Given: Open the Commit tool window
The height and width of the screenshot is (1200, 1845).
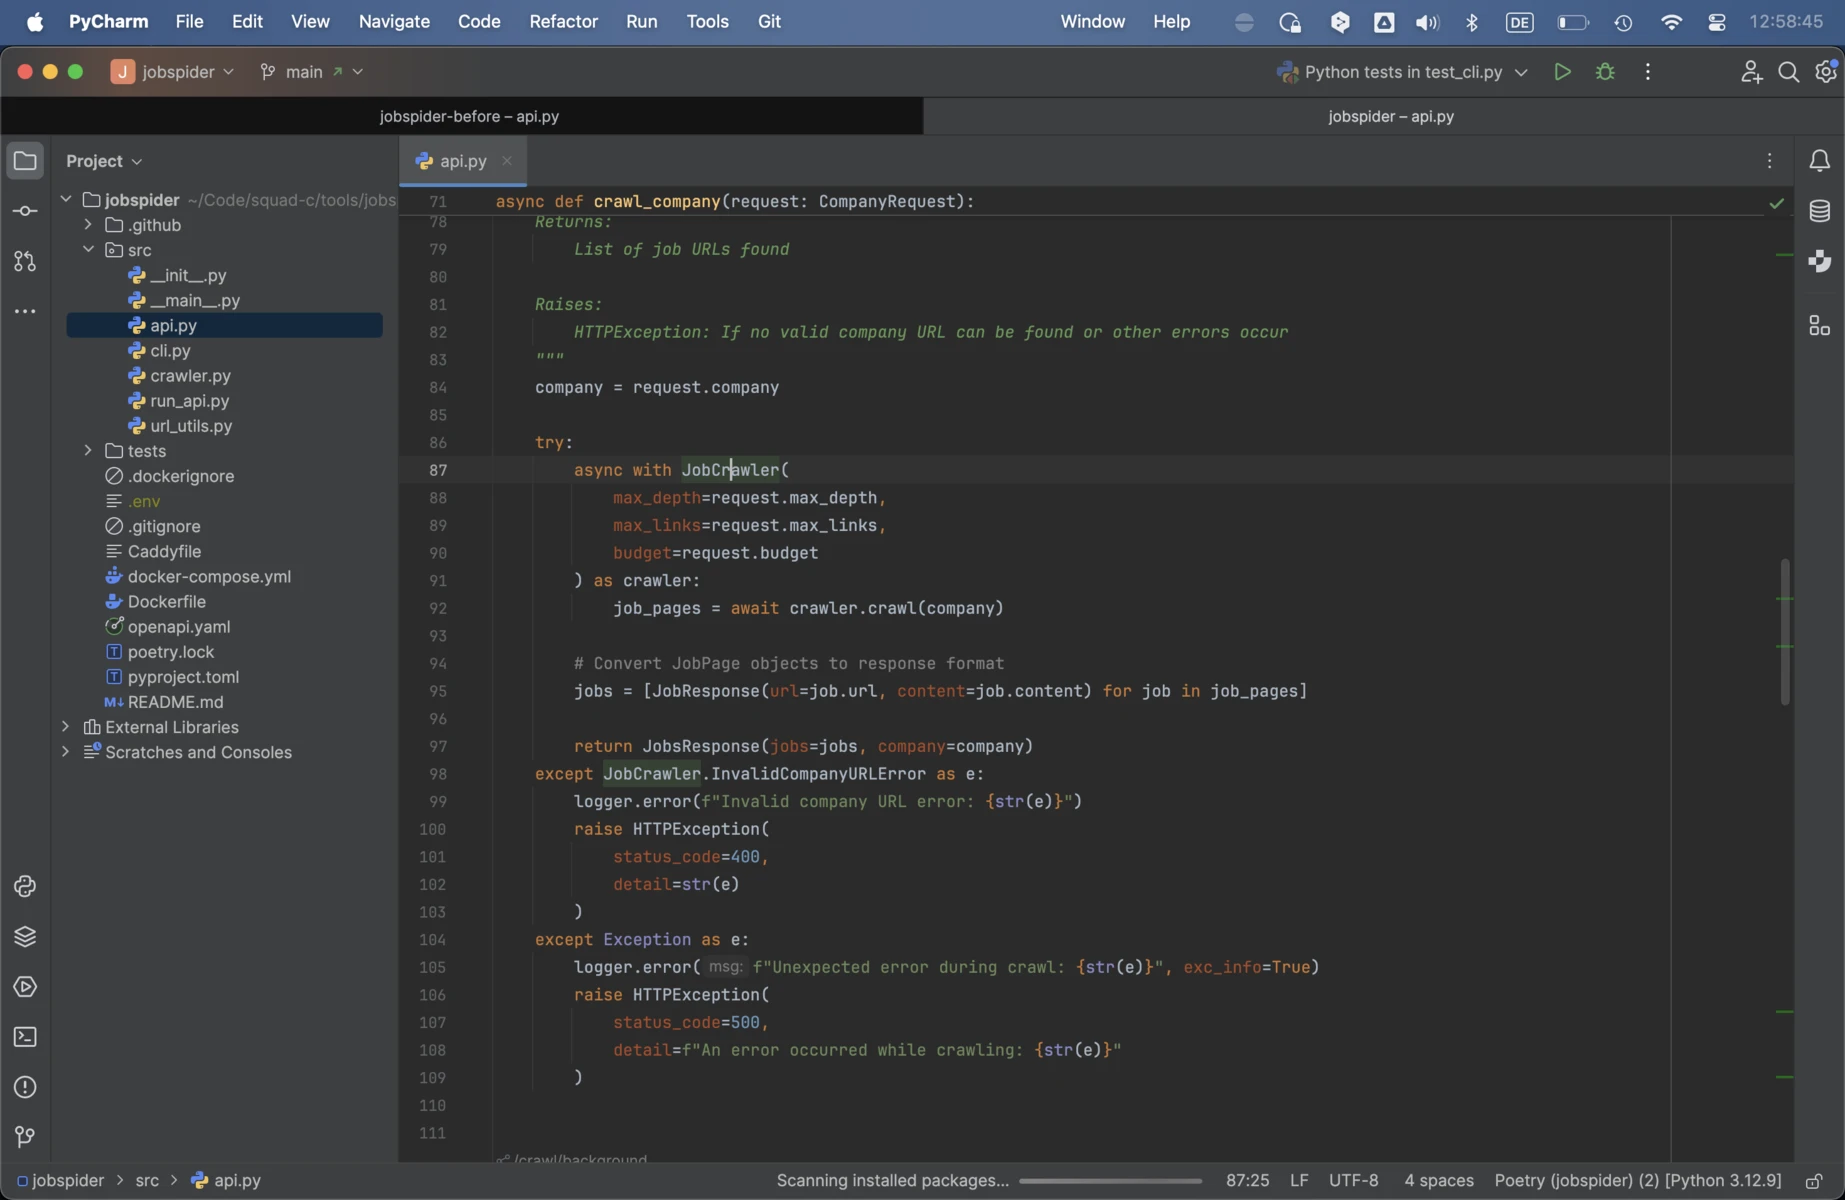Looking at the screenshot, I should 25,211.
